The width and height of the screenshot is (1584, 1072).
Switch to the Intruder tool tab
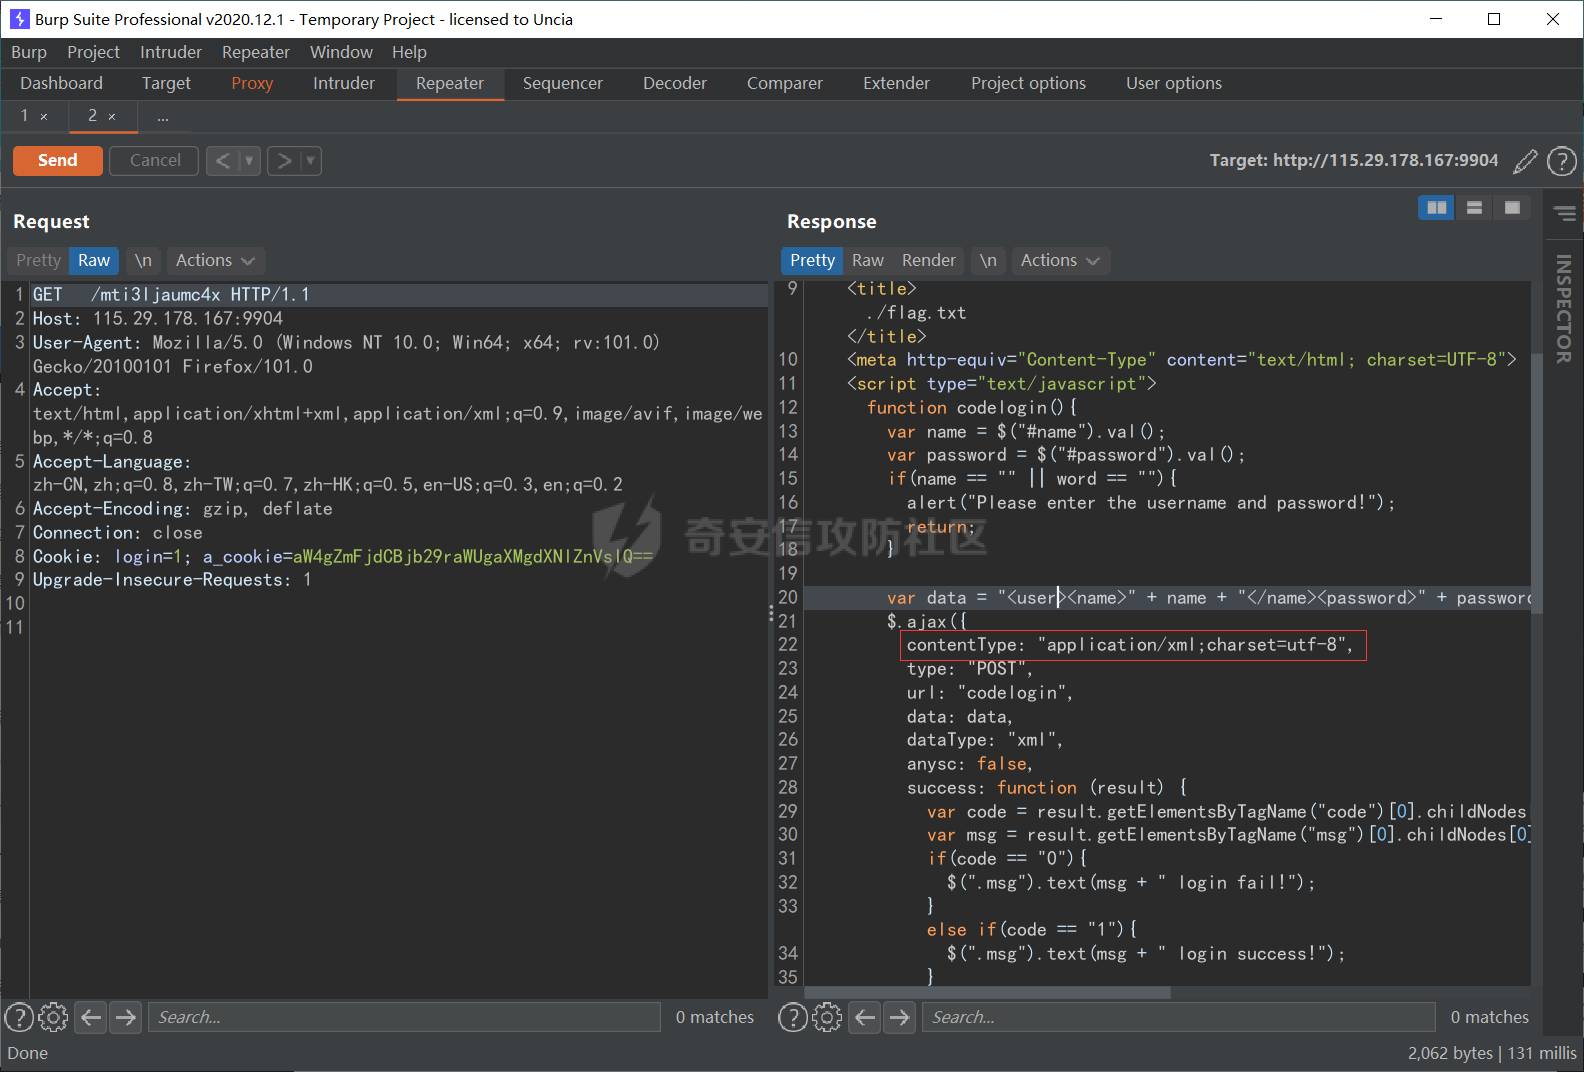coord(344,83)
